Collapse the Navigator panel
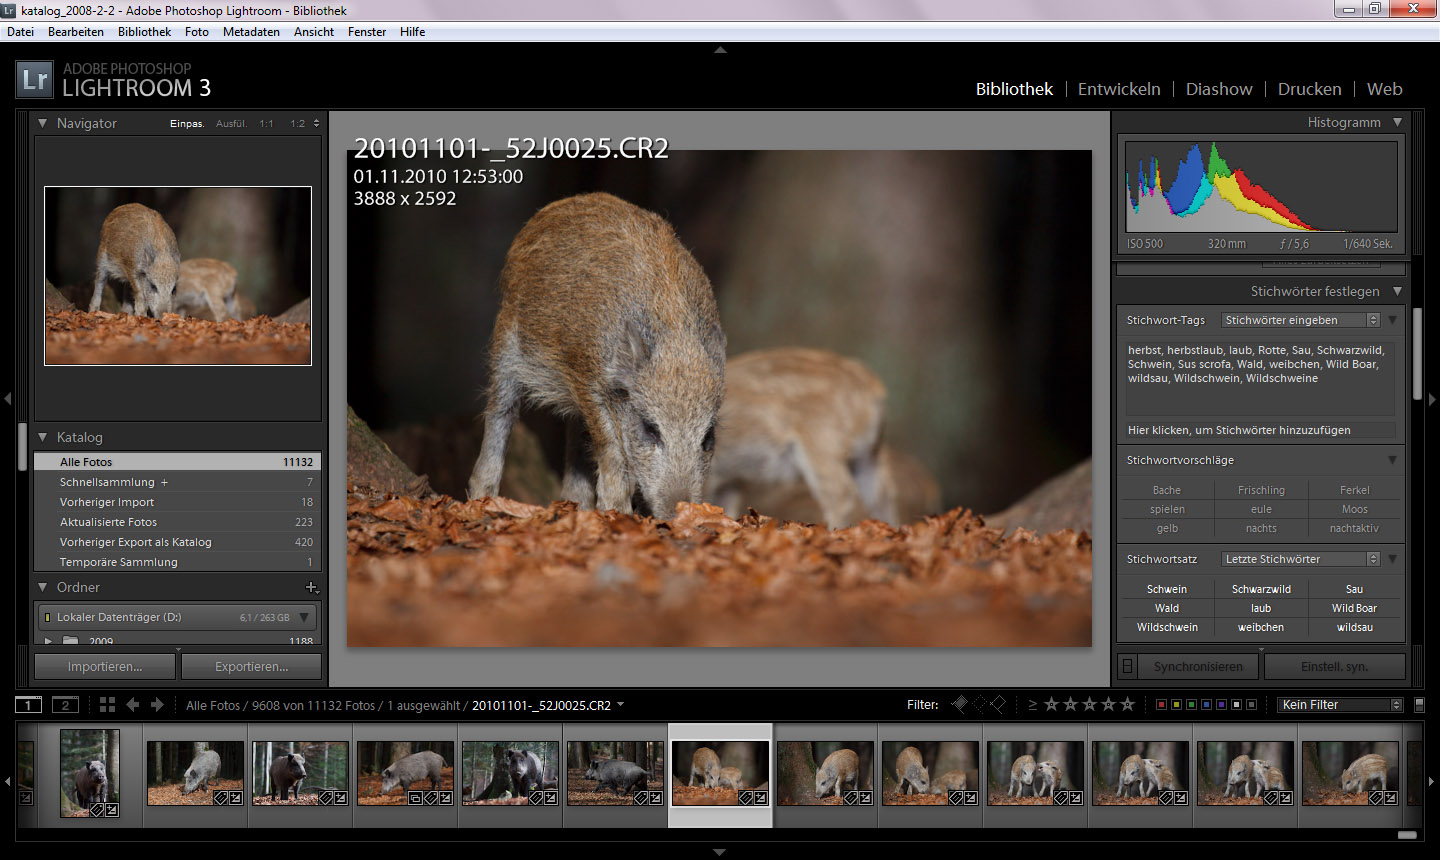Image resolution: width=1440 pixels, height=860 pixels. (43, 123)
